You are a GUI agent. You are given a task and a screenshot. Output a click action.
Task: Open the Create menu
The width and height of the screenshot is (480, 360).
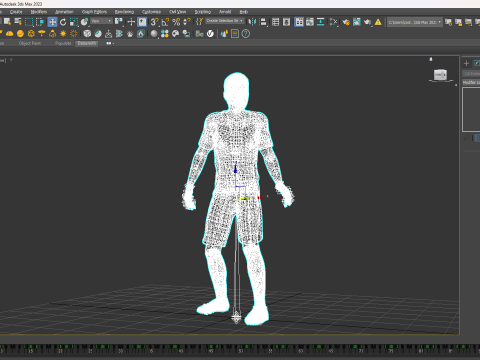point(16,12)
